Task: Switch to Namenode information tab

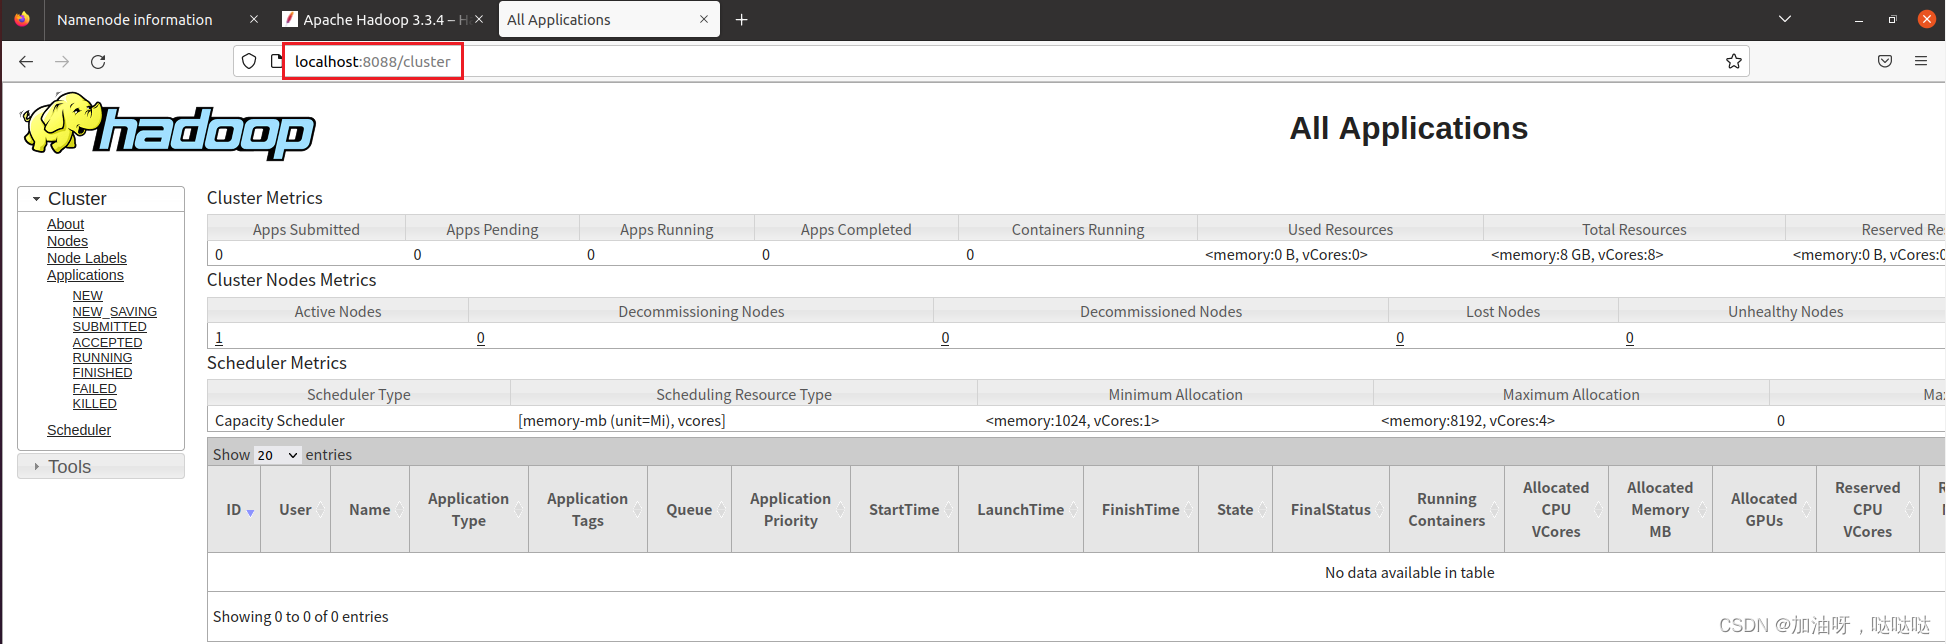Action: pos(135,19)
